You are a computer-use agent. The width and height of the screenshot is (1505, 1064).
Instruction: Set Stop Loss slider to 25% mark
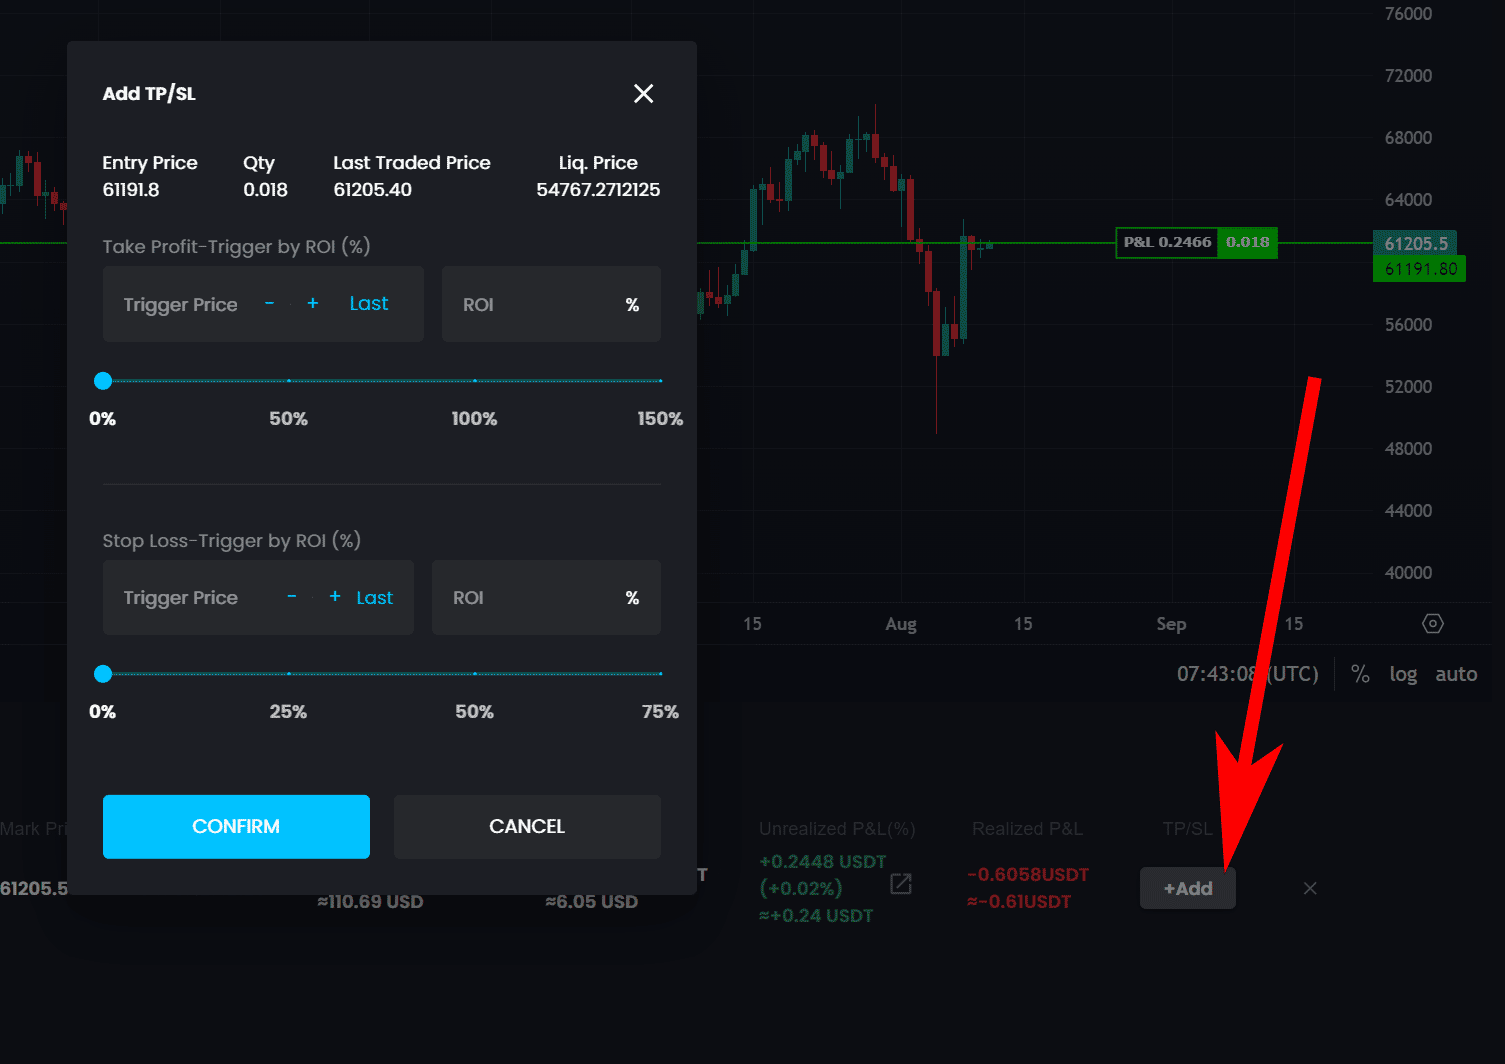289,674
